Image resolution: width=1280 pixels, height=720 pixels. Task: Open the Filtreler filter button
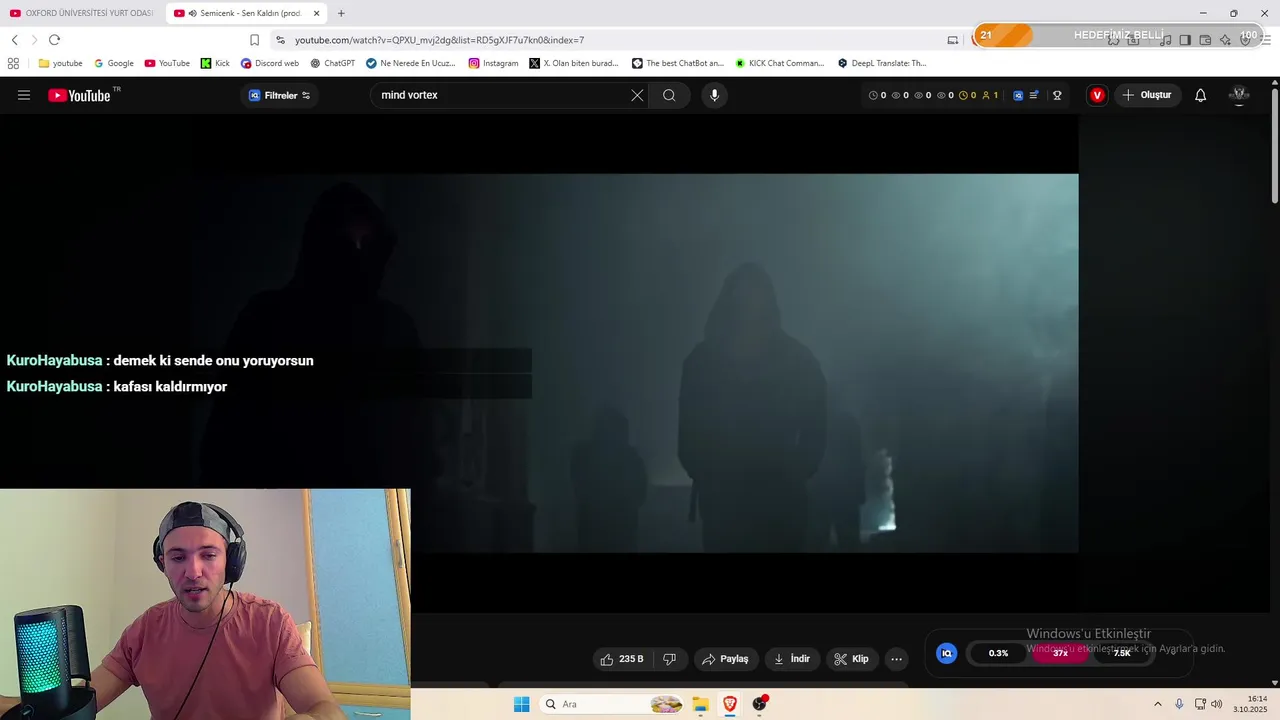pyautogui.click(x=280, y=95)
